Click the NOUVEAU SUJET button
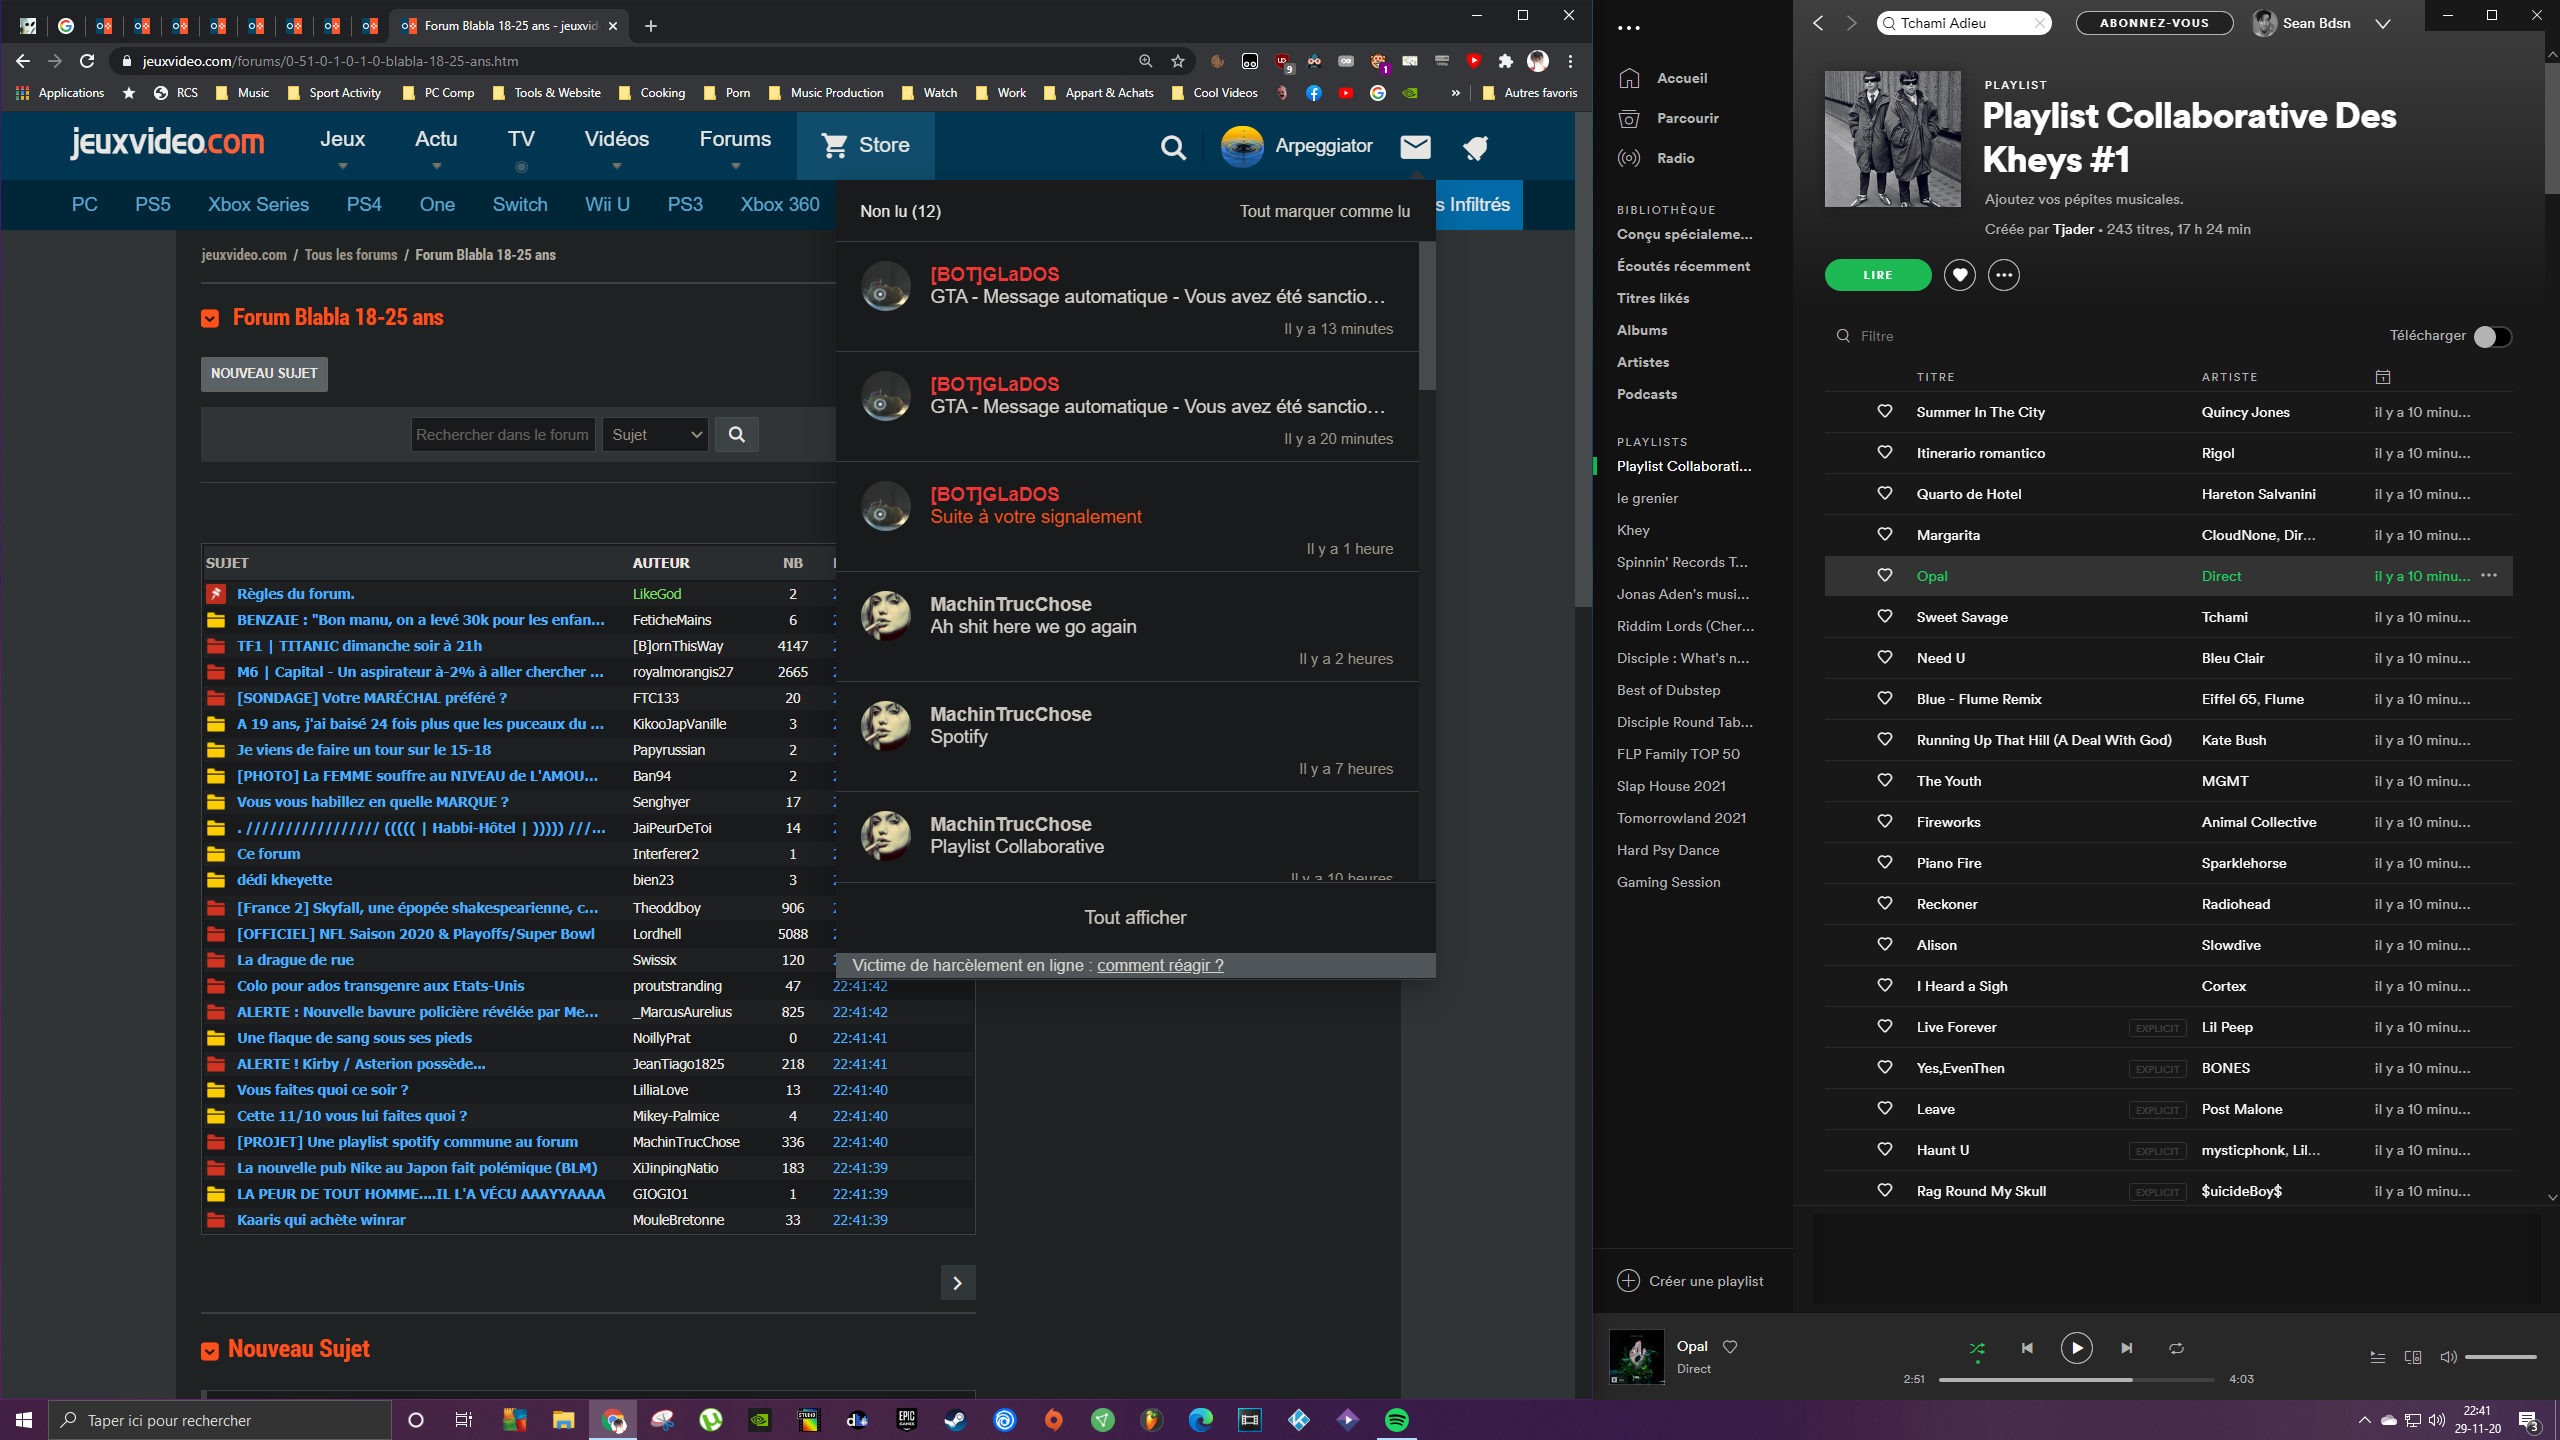 tap(264, 374)
